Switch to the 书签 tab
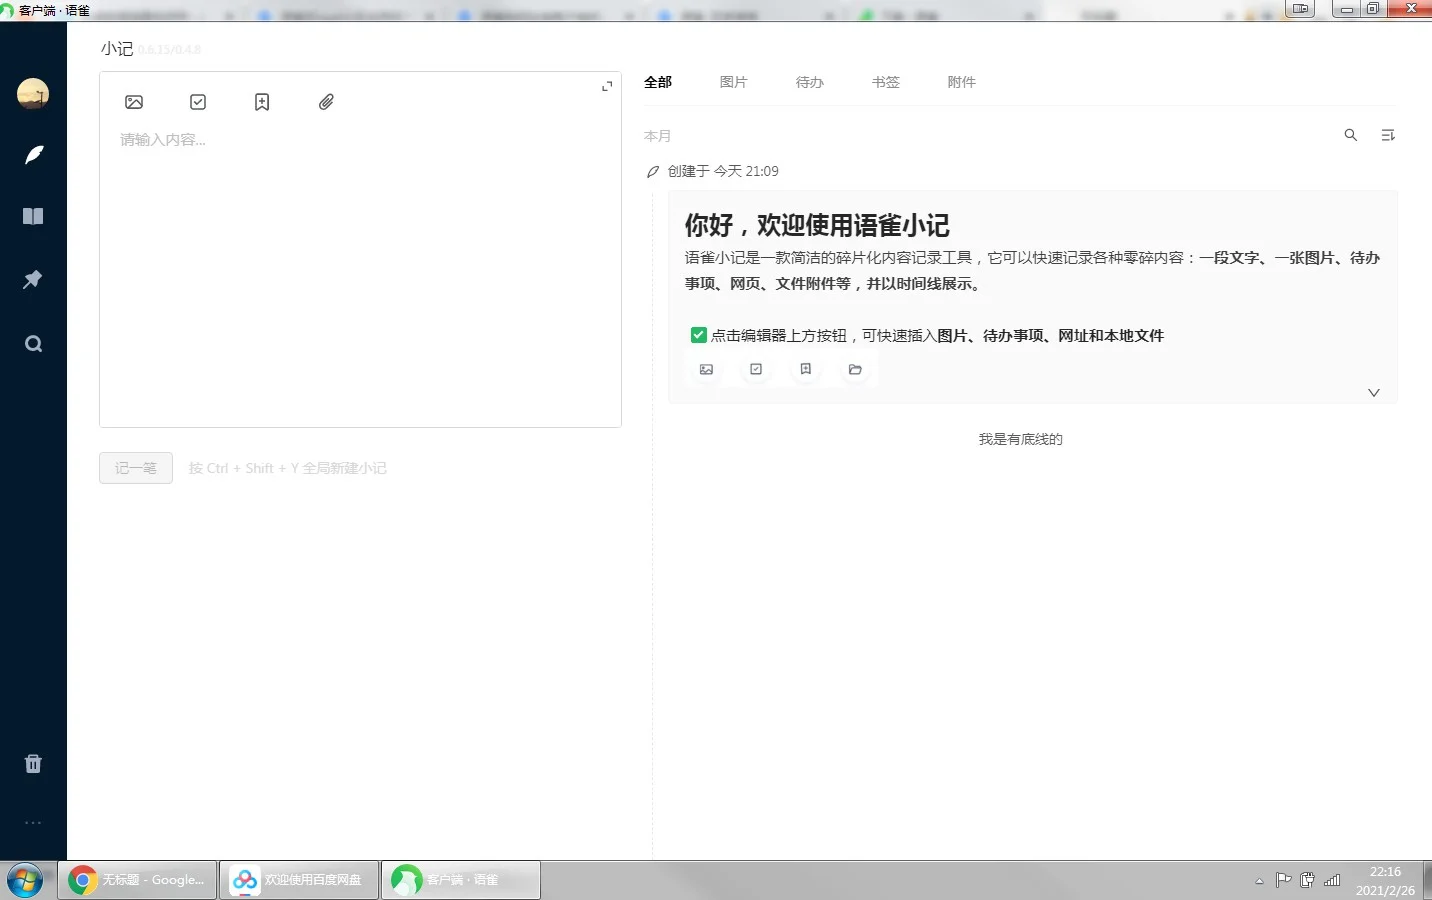The image size is (1432, 900). (886, 82)
